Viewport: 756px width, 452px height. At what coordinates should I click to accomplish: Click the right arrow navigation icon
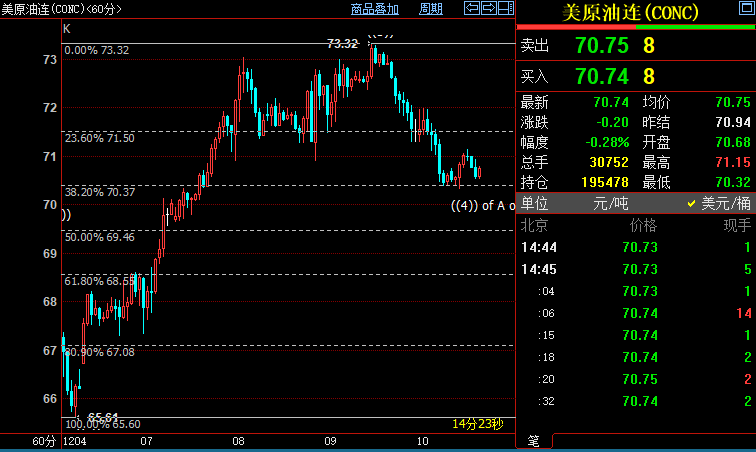tap(489, 9)
